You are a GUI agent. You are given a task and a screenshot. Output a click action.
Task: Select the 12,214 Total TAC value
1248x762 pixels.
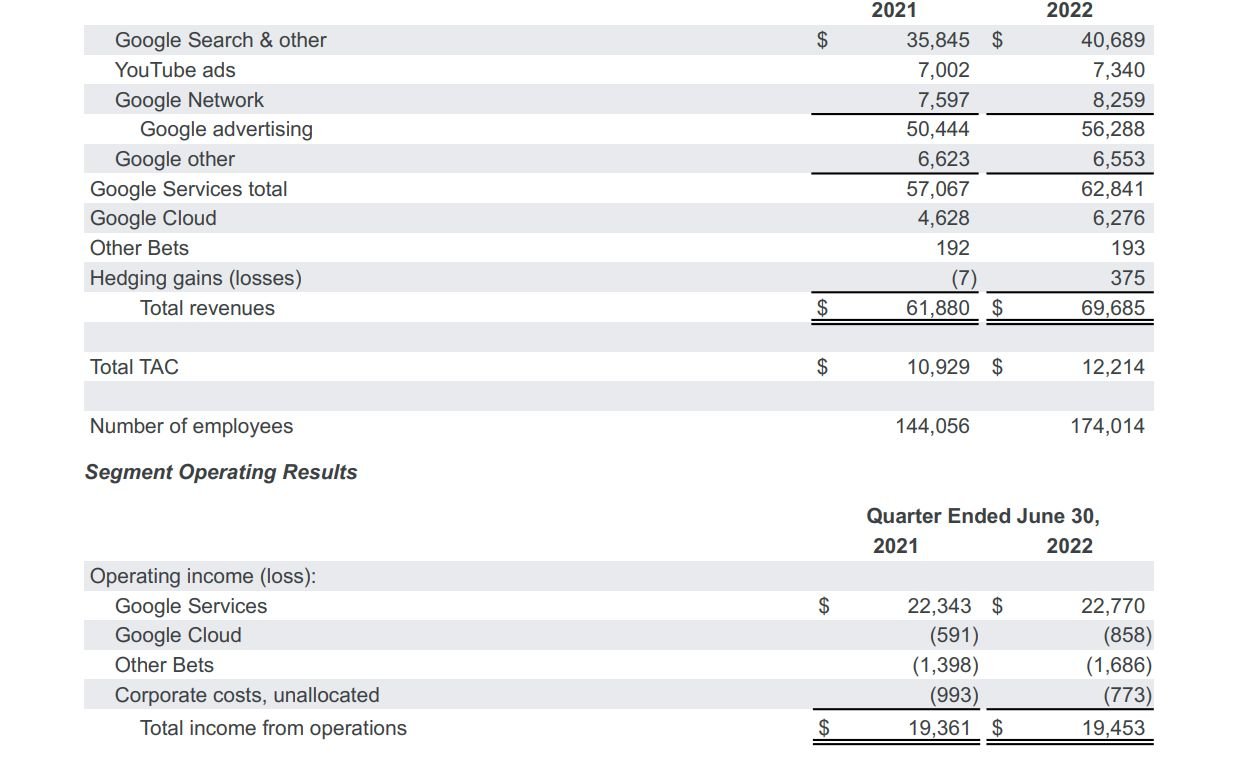click(1112, 367)
